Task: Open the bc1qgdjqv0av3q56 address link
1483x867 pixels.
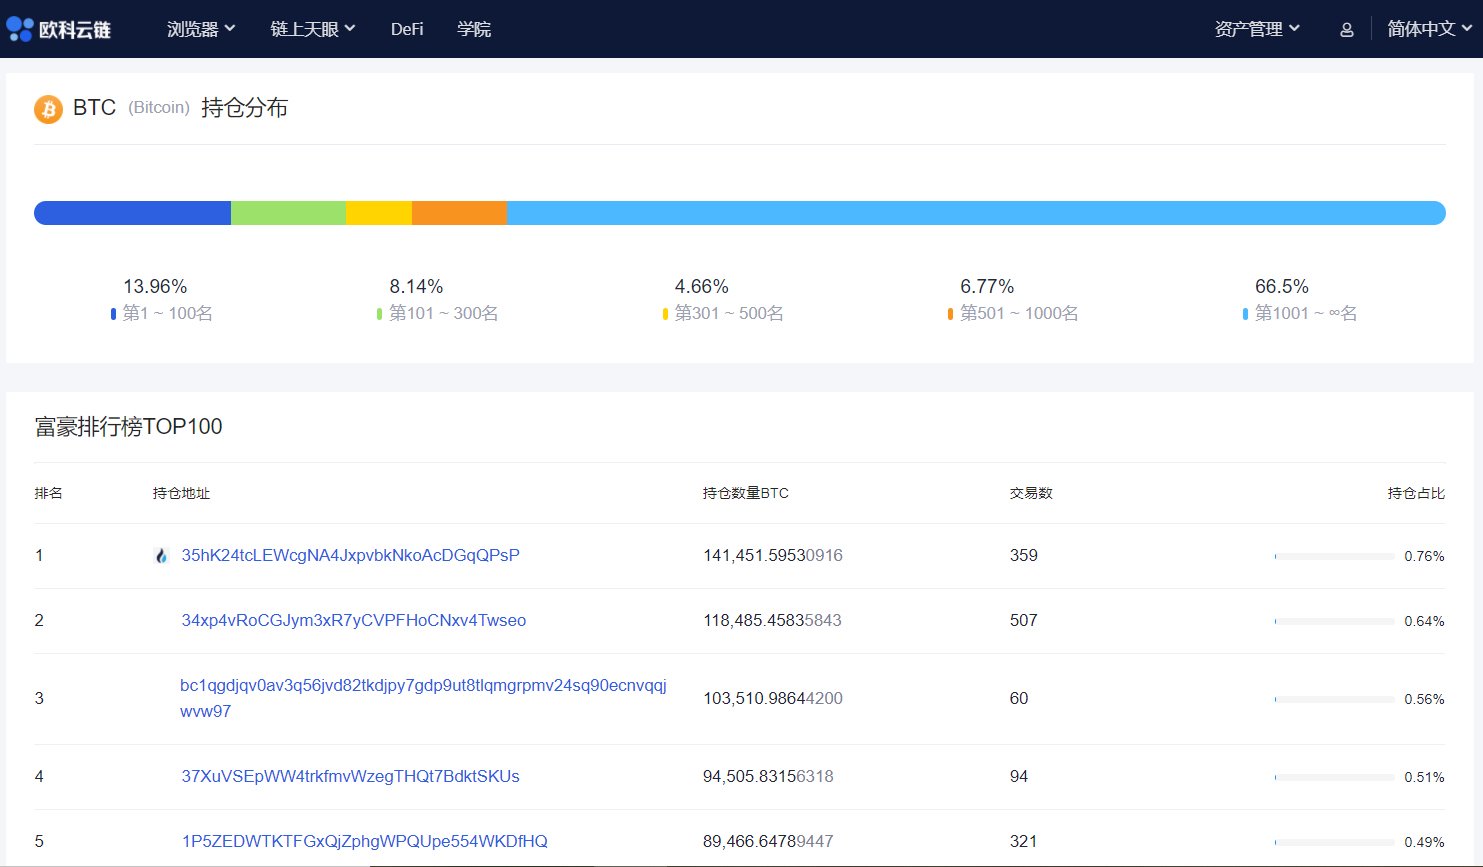Action: pyautogui.click(x=423, y=698)
